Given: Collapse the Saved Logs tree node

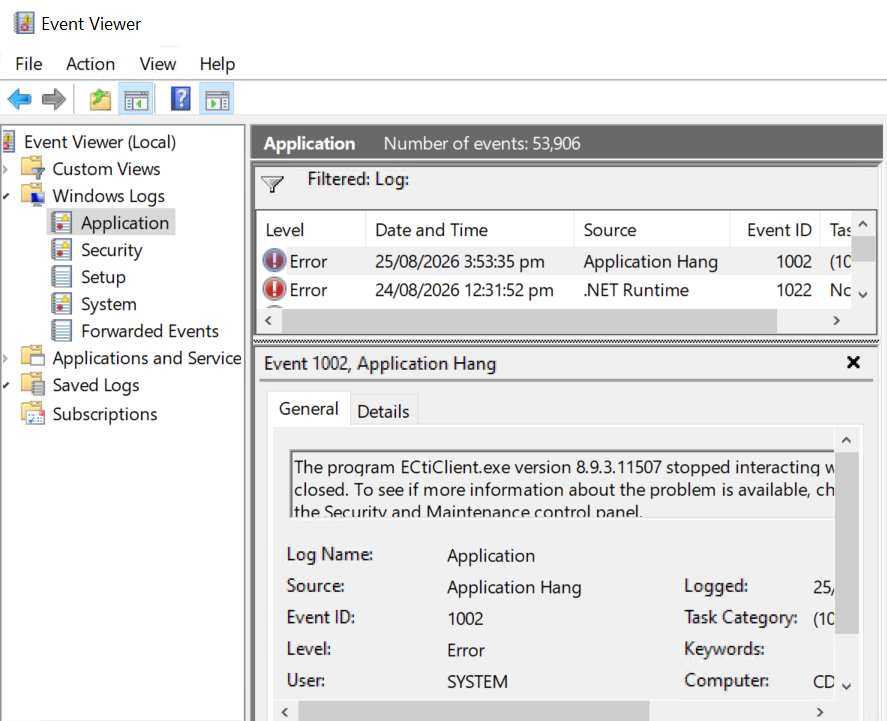Looking at the screenshot, I should point(6,386).
